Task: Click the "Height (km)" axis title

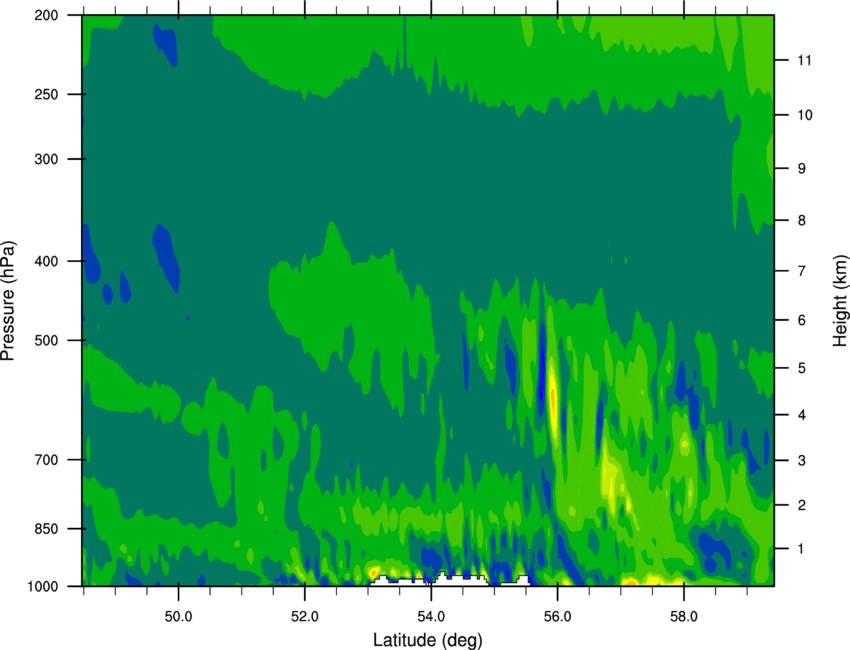Action: (840, 301)
